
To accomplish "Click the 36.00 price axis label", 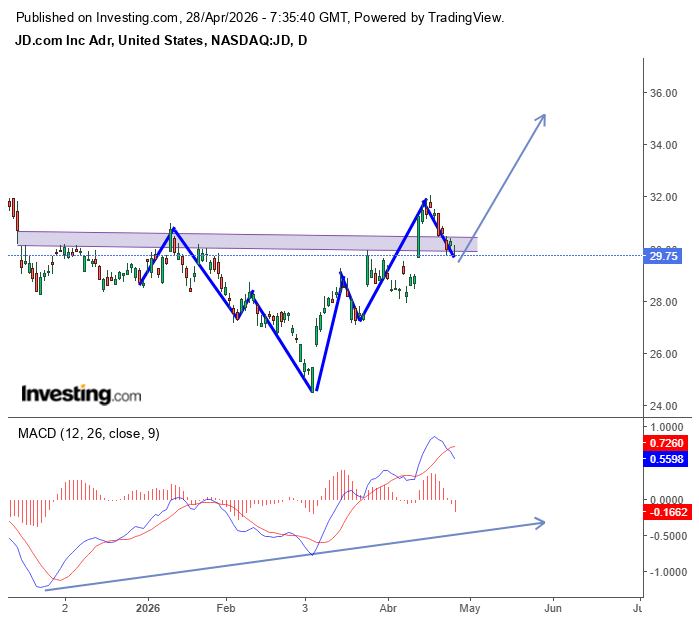I will 663,93.
